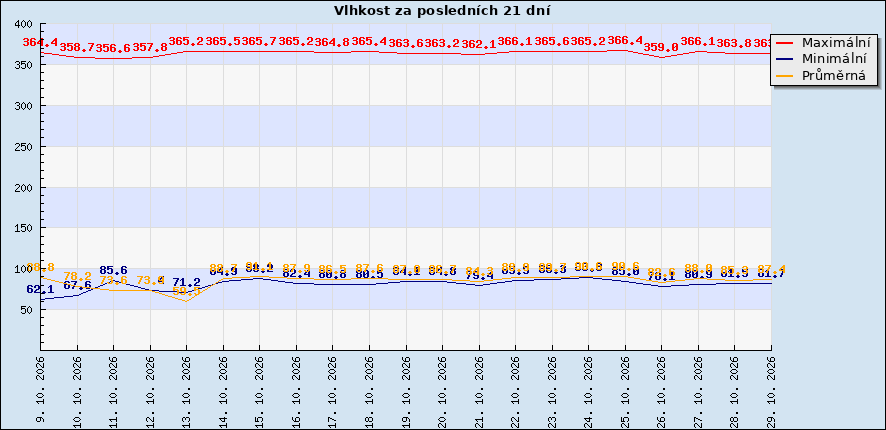Click the x-axis date label '13. 10. 2026'

[x=186, y=391]
